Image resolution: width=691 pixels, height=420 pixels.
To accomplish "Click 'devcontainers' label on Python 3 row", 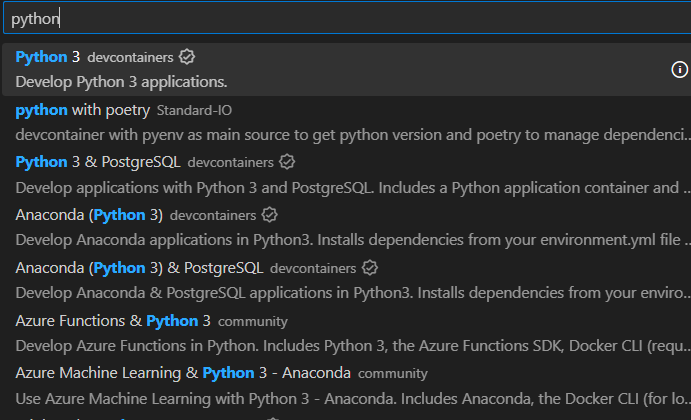I will point(130,57).
